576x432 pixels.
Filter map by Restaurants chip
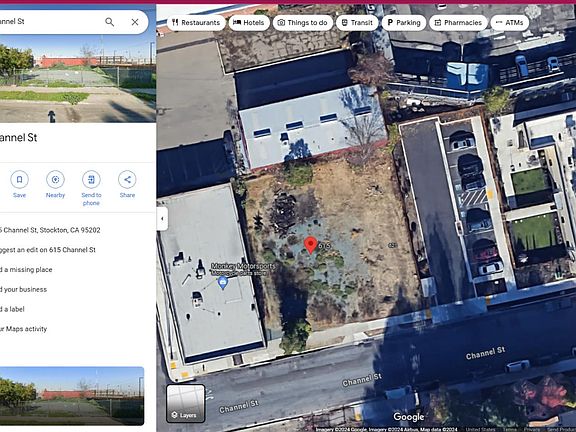[x=196, y=23]
